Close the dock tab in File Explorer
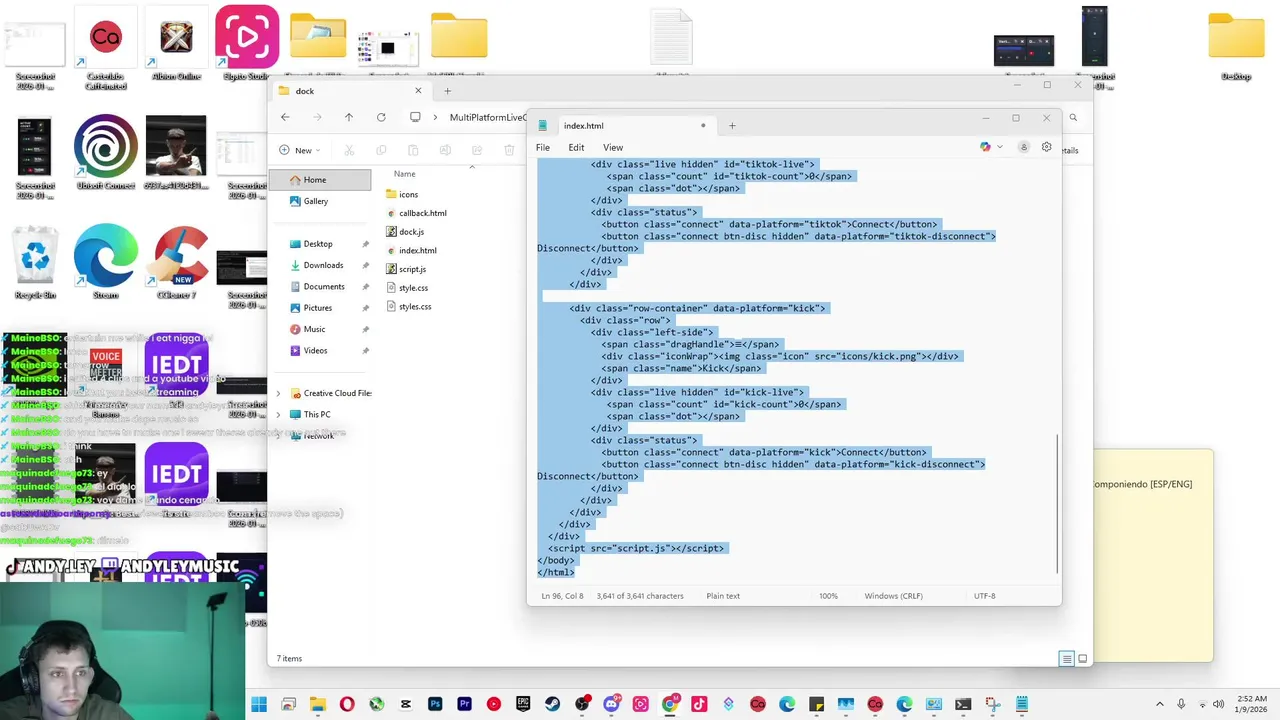1280x720 pixels. tap(418, 91)
